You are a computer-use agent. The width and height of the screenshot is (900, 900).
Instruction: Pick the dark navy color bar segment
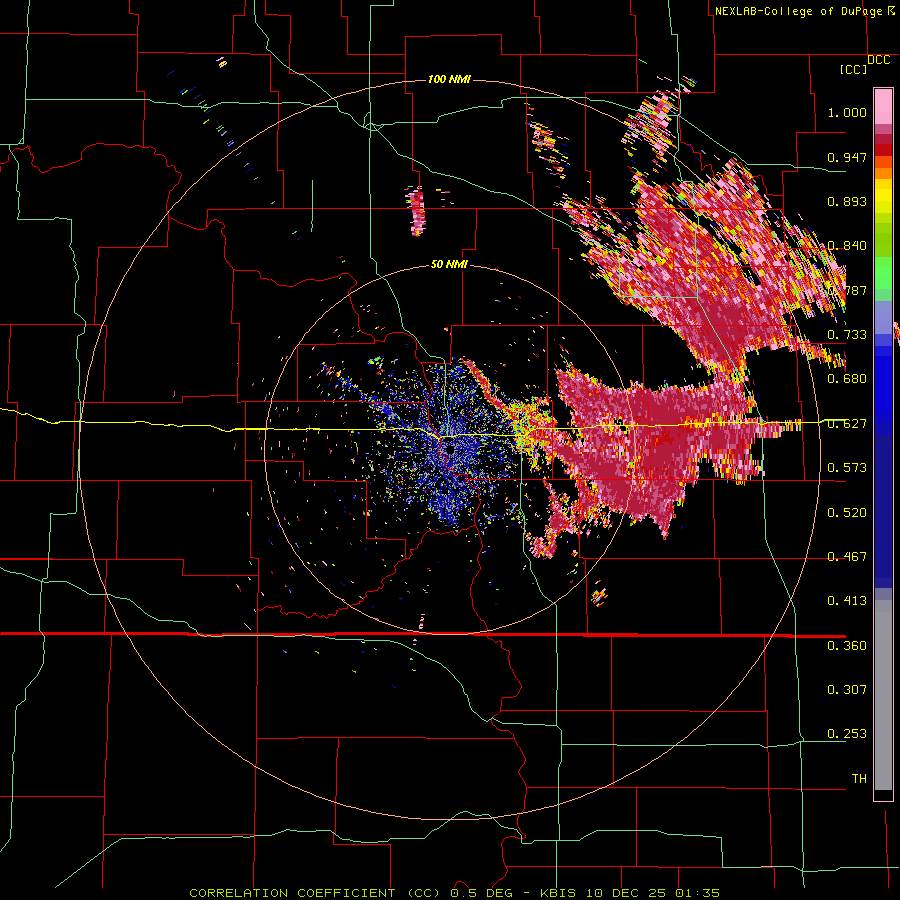[x=883, y=511]
